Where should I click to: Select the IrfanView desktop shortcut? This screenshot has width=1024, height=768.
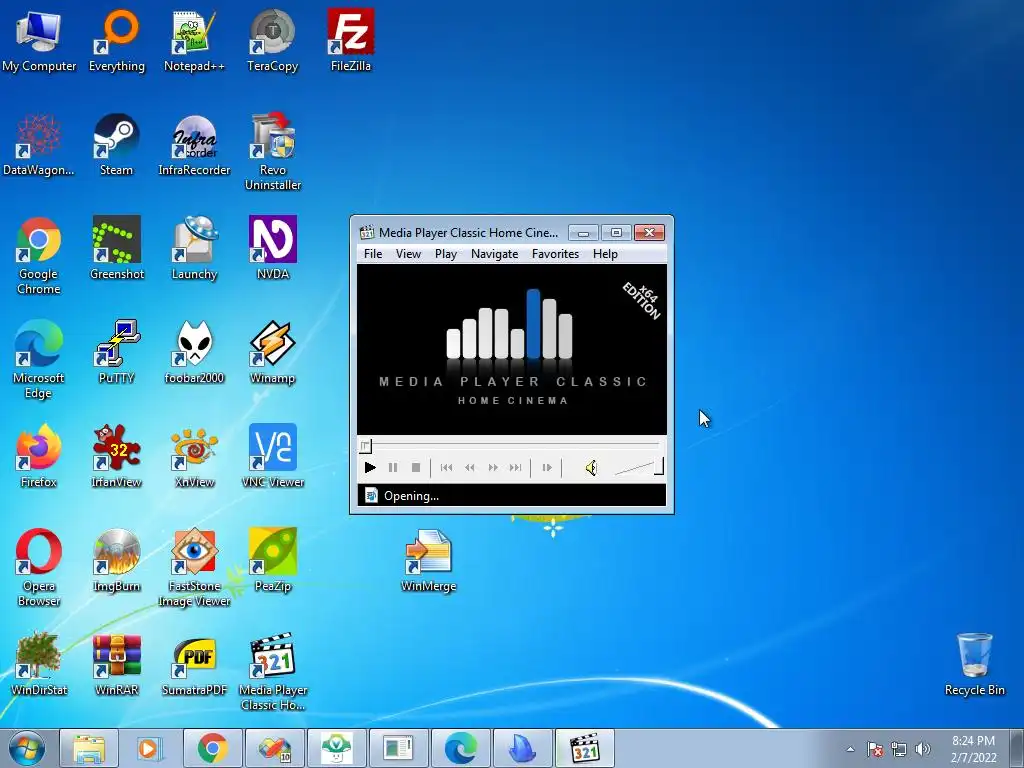116,456
